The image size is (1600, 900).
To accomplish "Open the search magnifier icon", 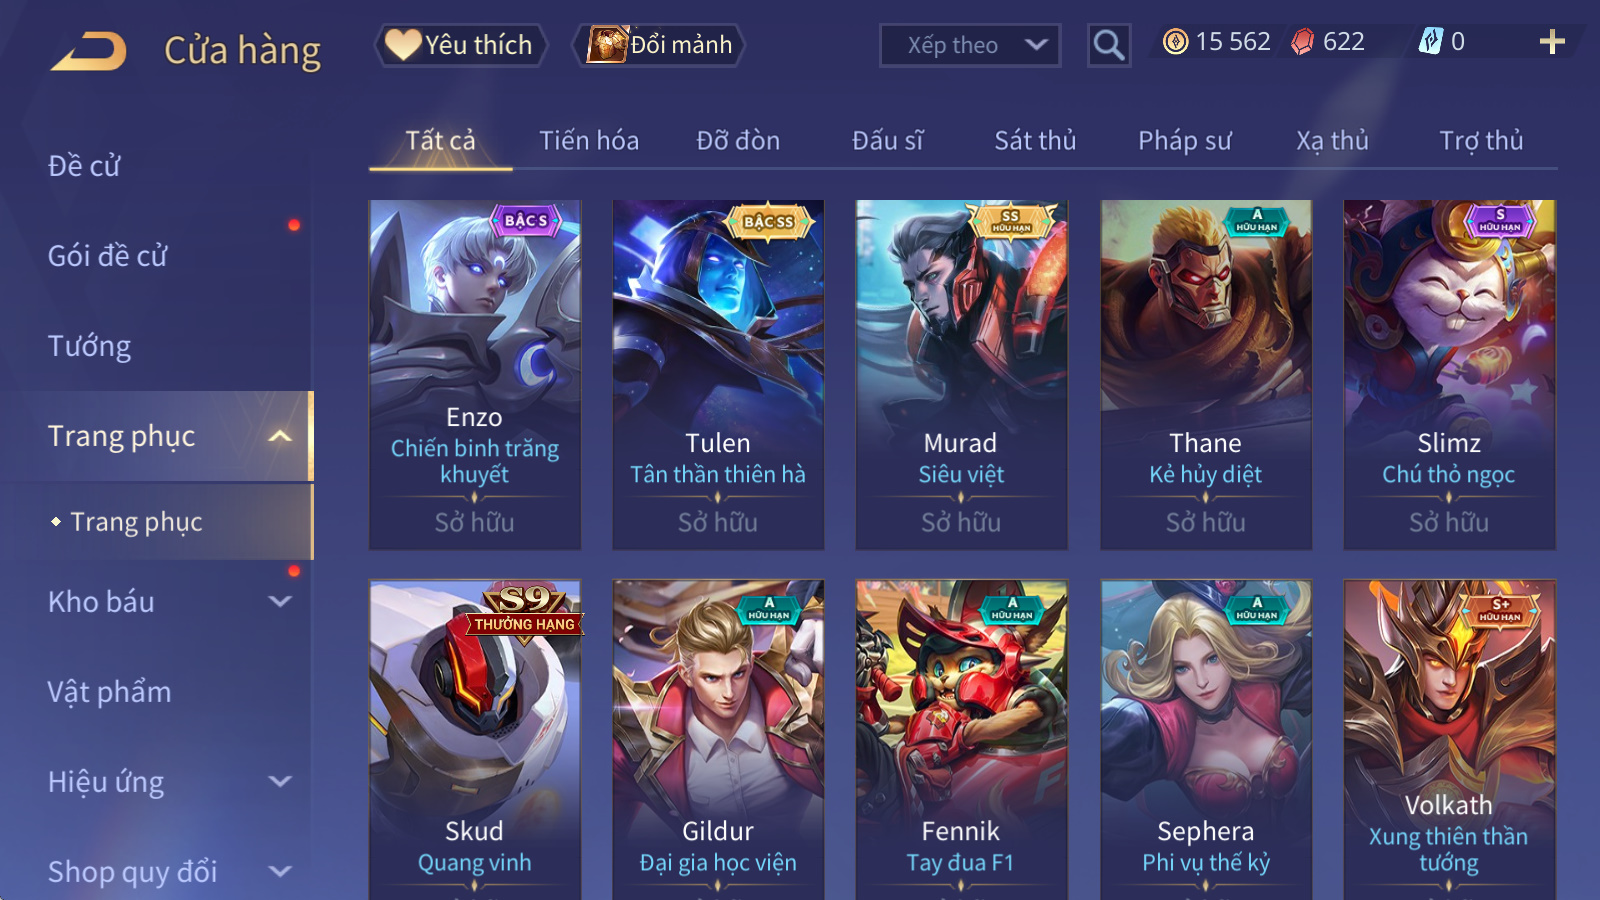I will coord(1108,45).
